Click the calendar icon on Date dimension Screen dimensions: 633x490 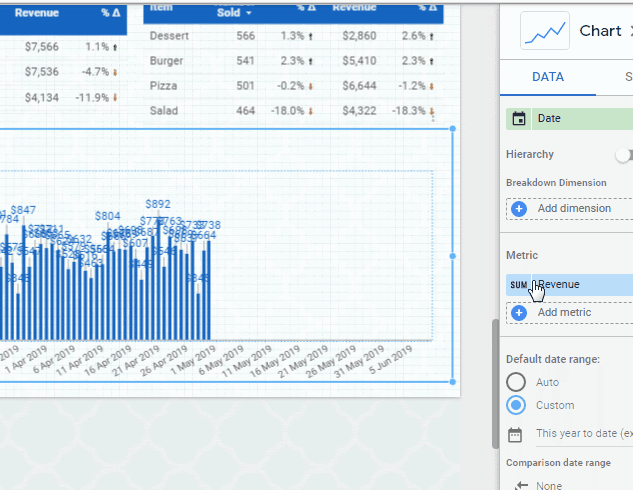(x=519, y=119)
